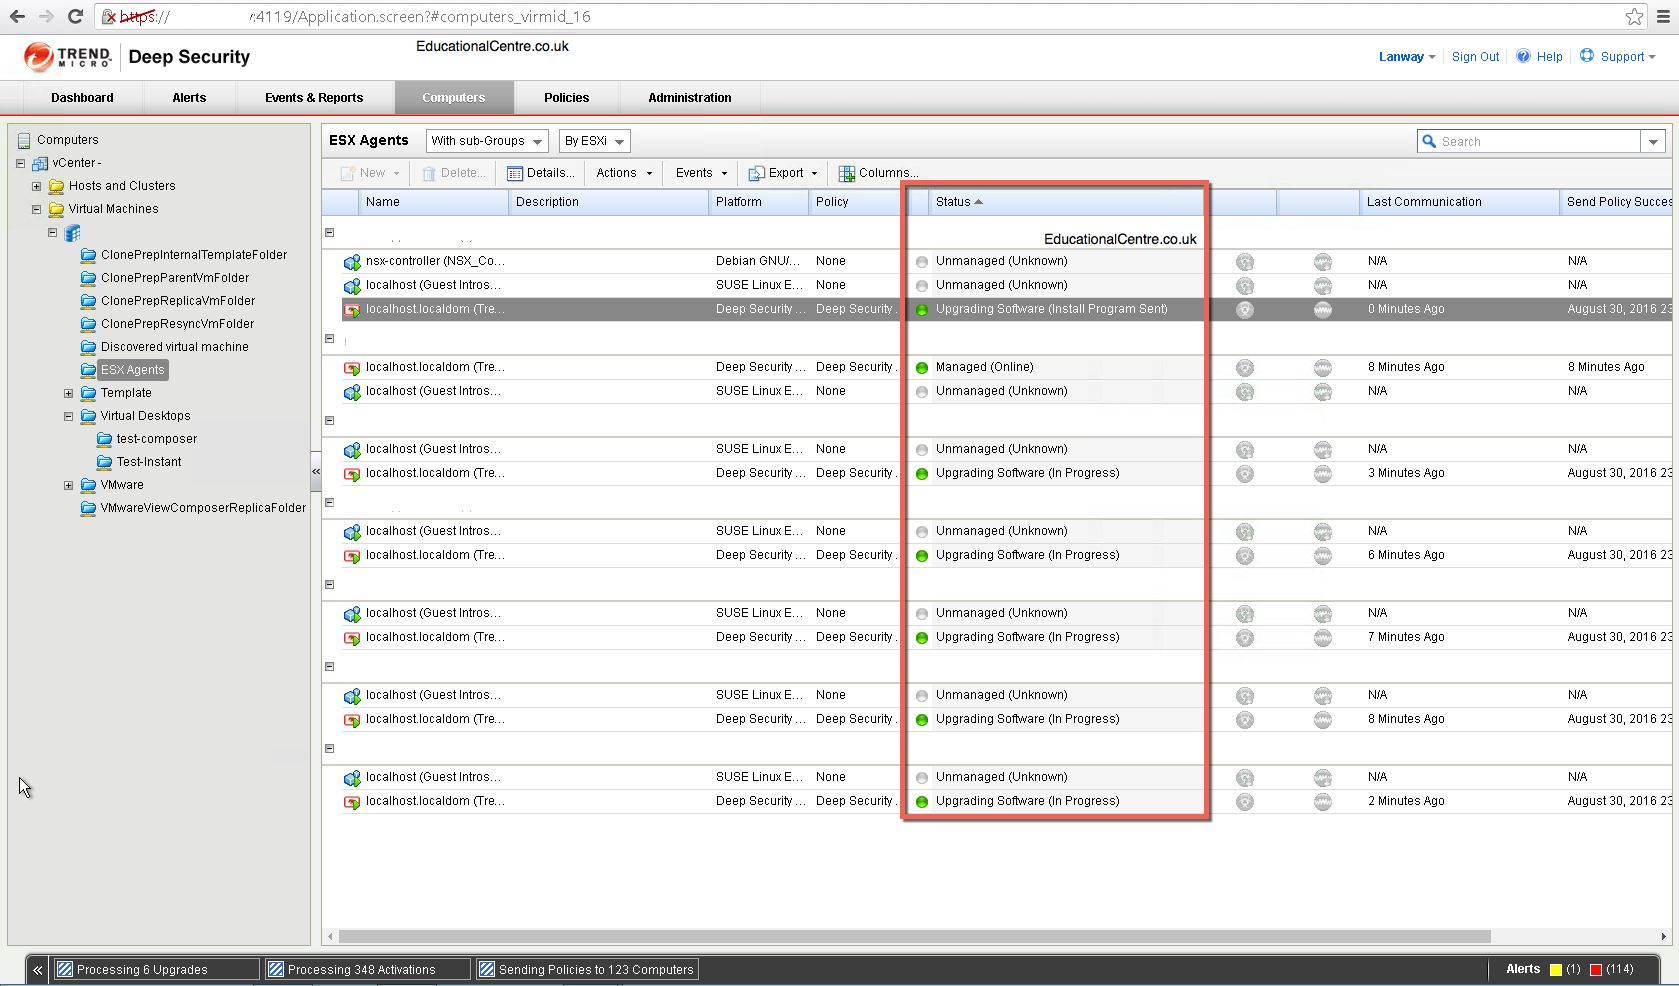Image resolution: width=1679 pixels, height=986 pixels.
Task: Click the Details toolbar icon
Action: (515, 173)
